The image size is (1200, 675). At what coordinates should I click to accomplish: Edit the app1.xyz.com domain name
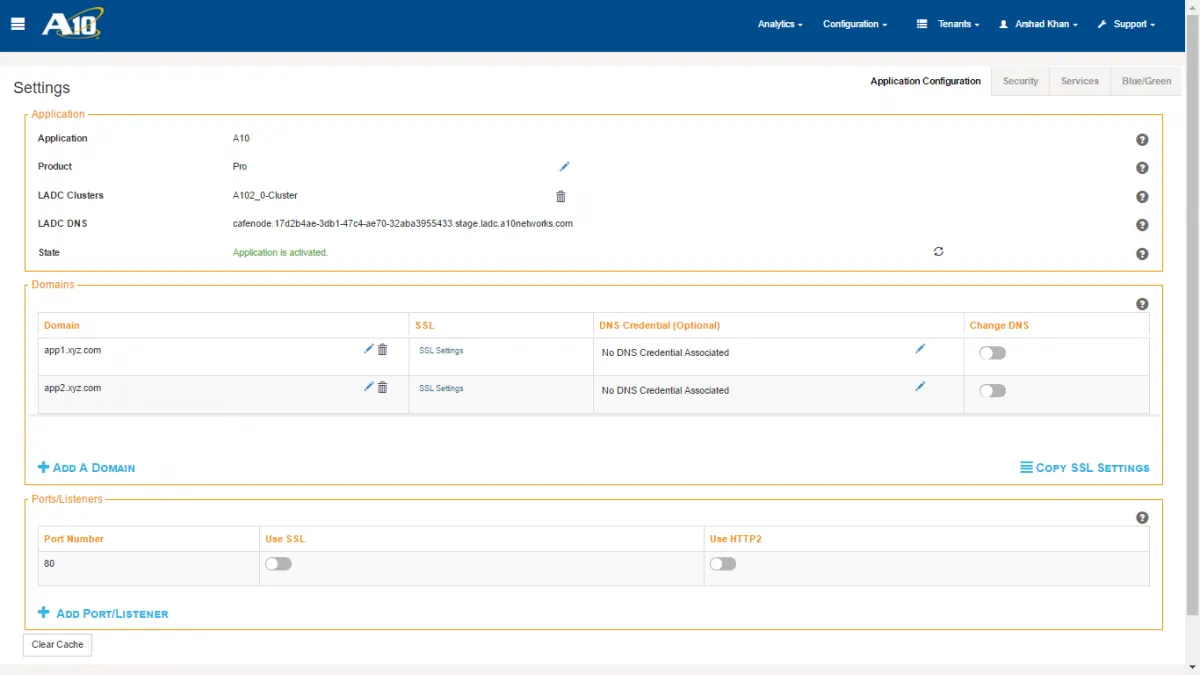(x=369, y=349)
